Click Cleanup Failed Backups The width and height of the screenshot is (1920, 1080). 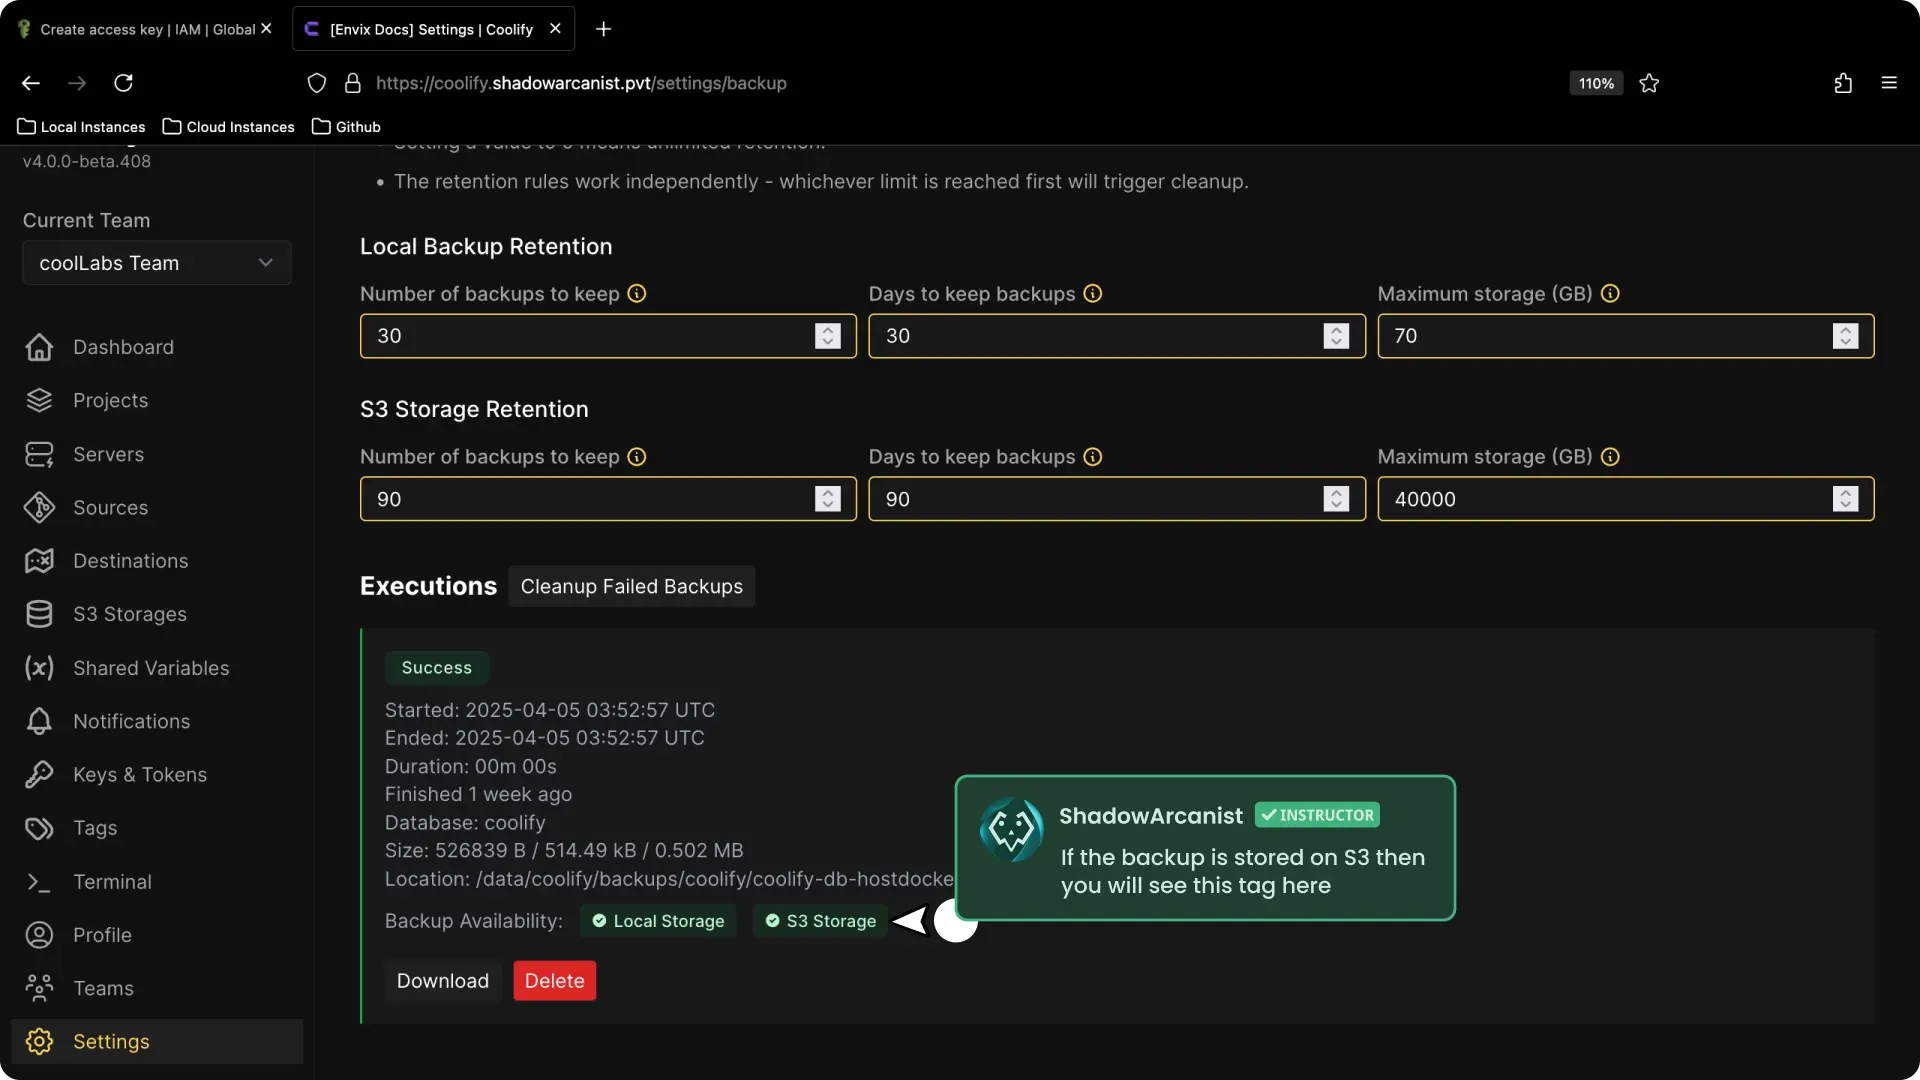point(631,586)
